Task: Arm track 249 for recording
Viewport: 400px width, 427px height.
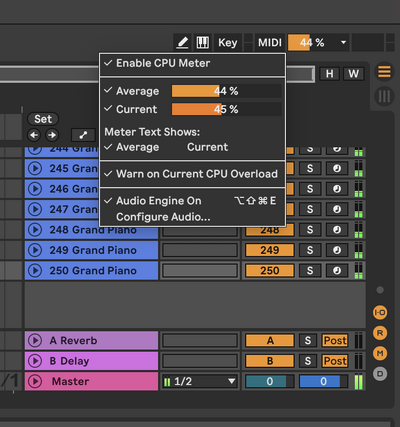Action: tap(337, 250)
